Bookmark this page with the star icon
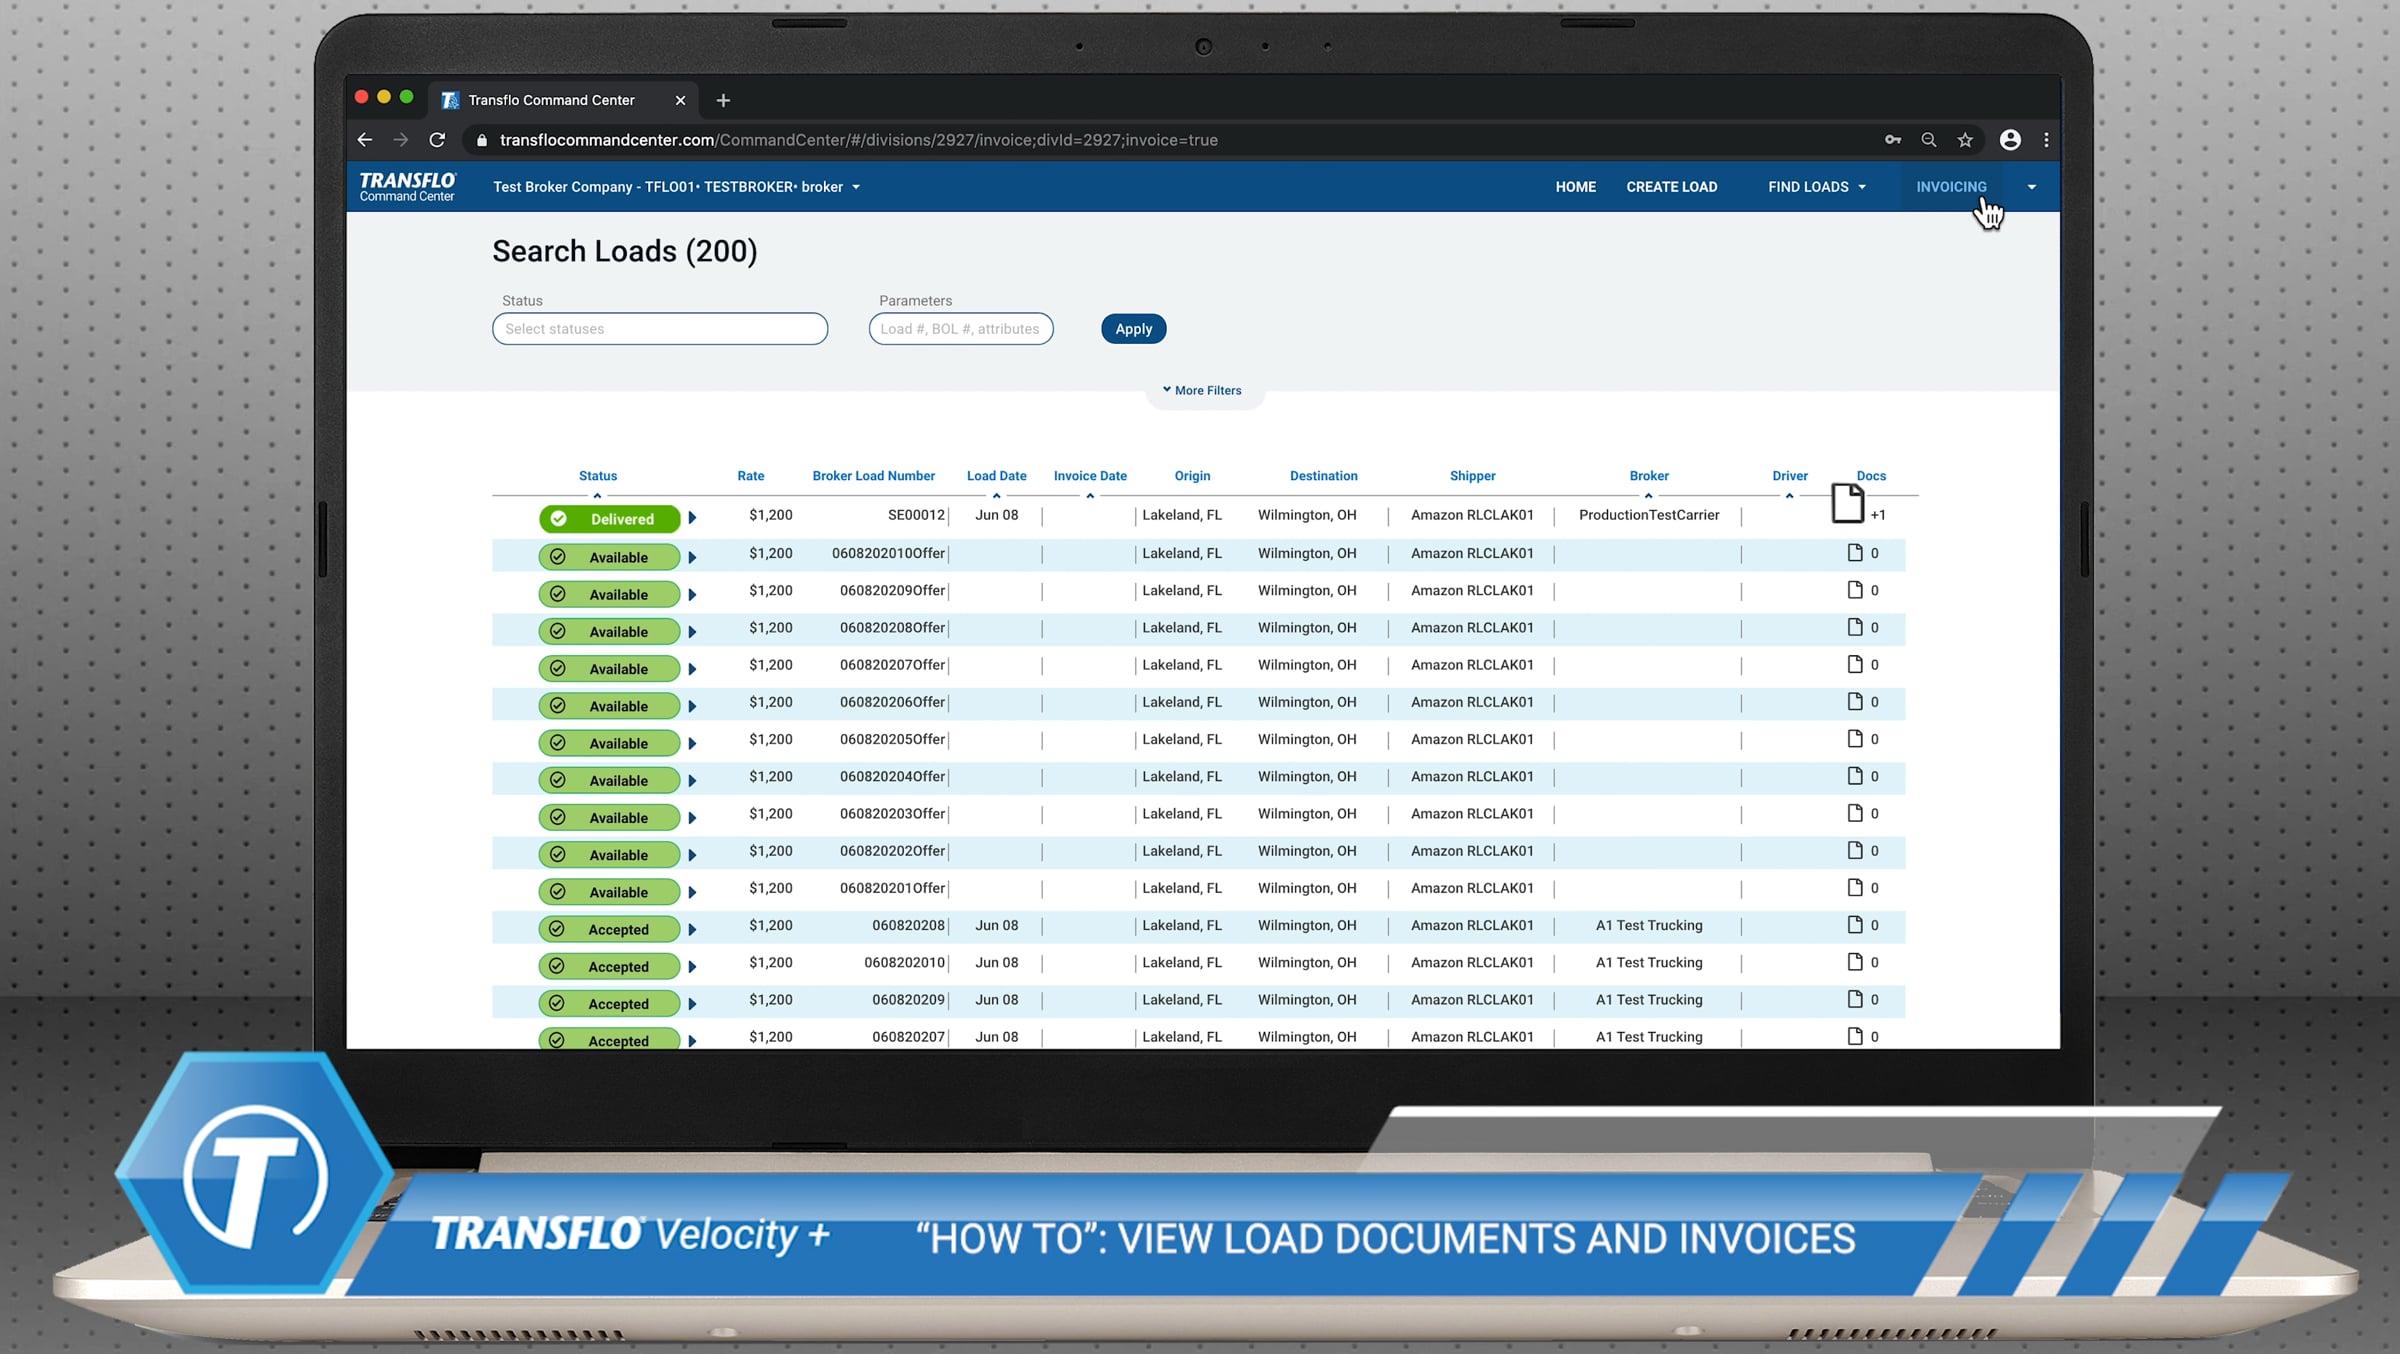 1965,140
